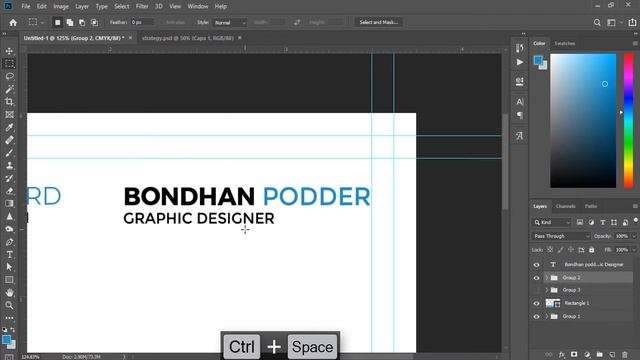The image size is (640, 360).
Task: Select the Frame tool
Action: 9,114
